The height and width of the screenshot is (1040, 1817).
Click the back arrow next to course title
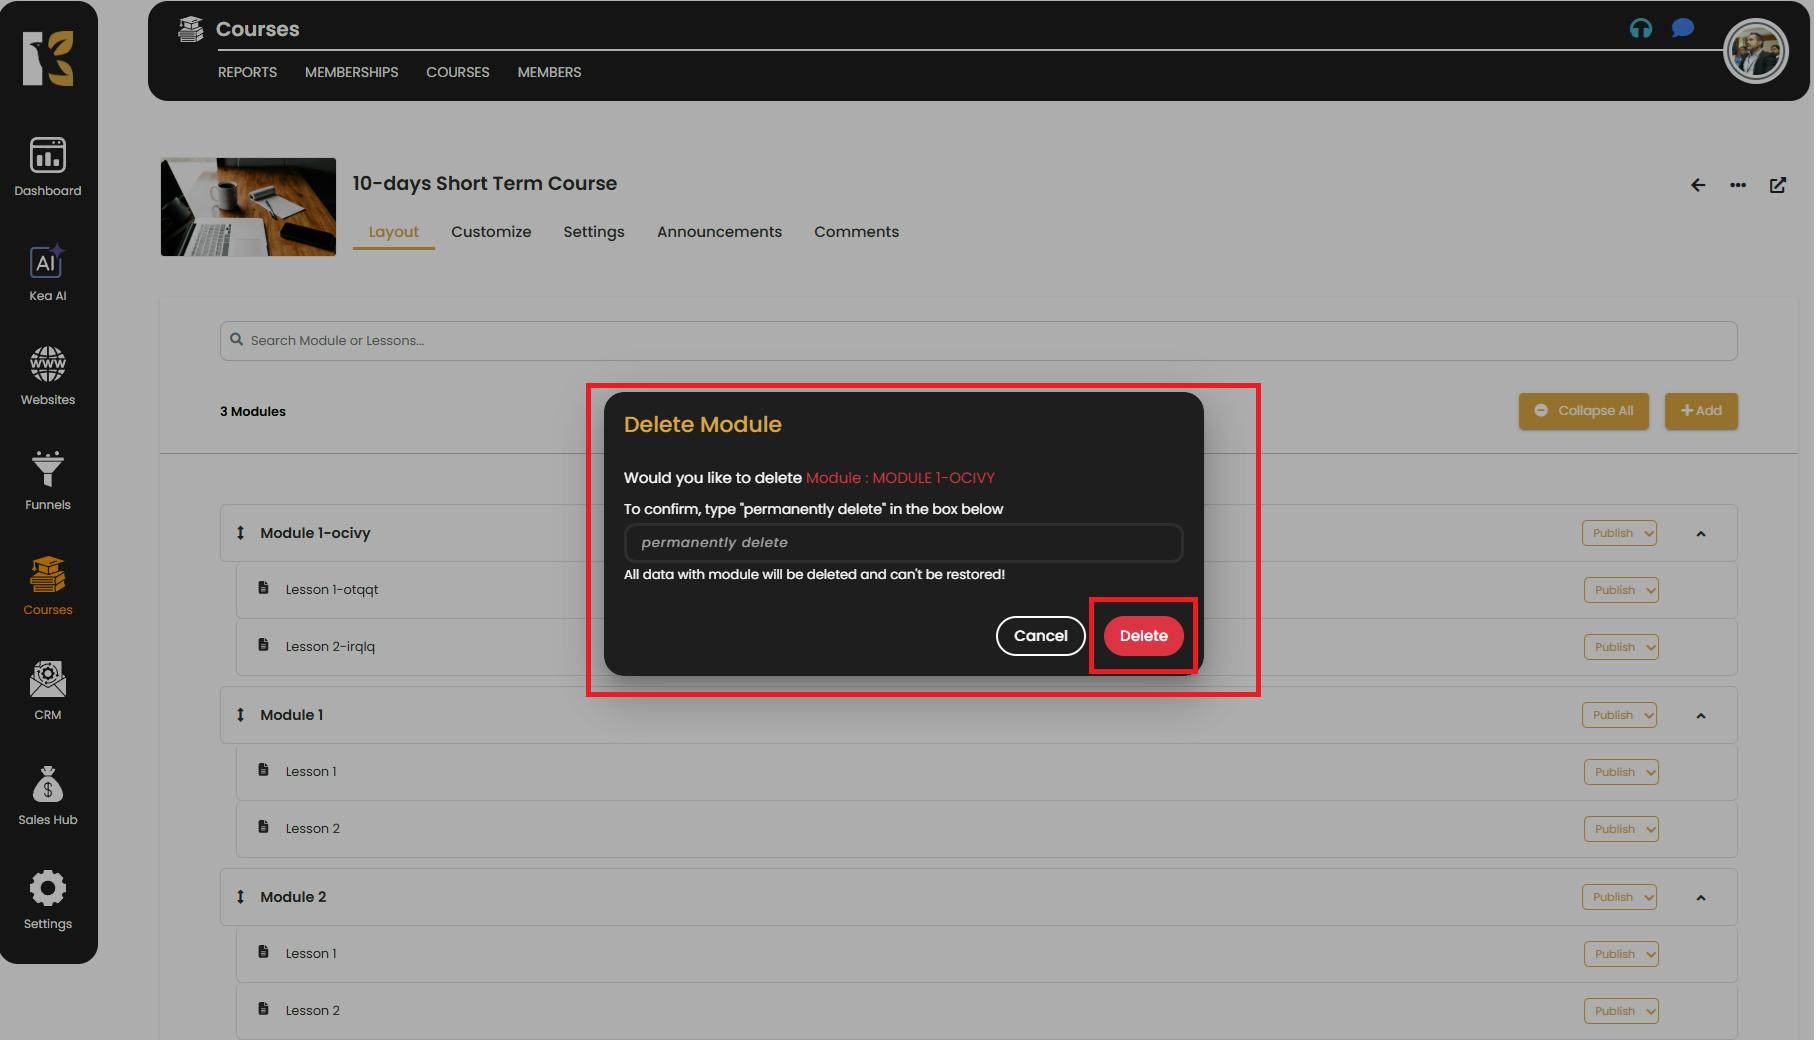coord(1697,185)
